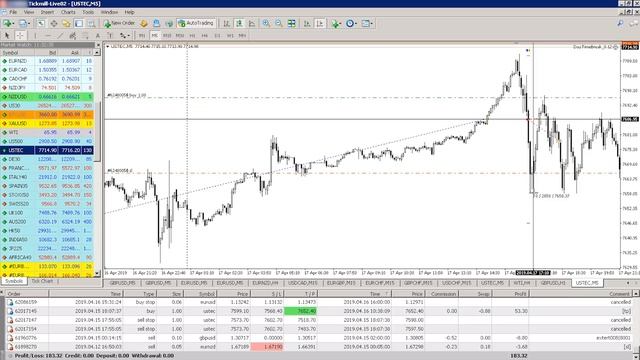640x360 pixels.
Task: Toggle chart shift icon
Action: [320, 24]
